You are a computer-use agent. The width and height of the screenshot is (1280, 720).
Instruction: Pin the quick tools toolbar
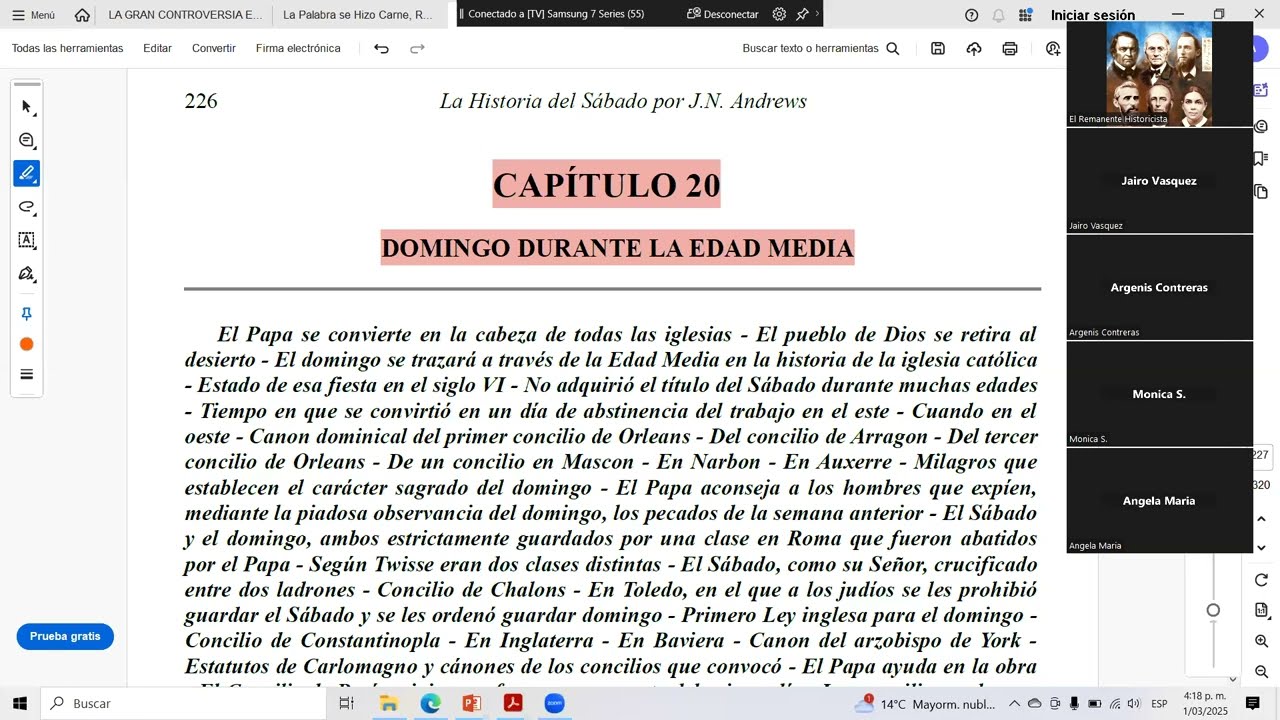tap(27, 314)
